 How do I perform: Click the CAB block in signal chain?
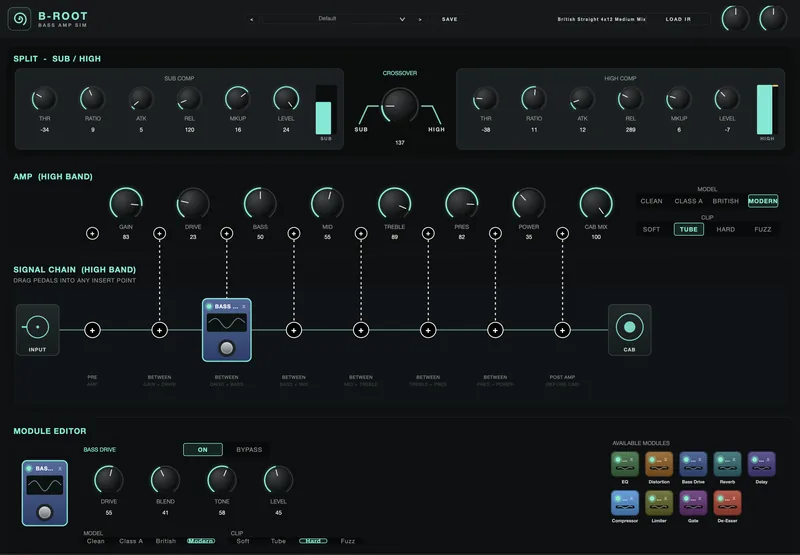(630, 330)
